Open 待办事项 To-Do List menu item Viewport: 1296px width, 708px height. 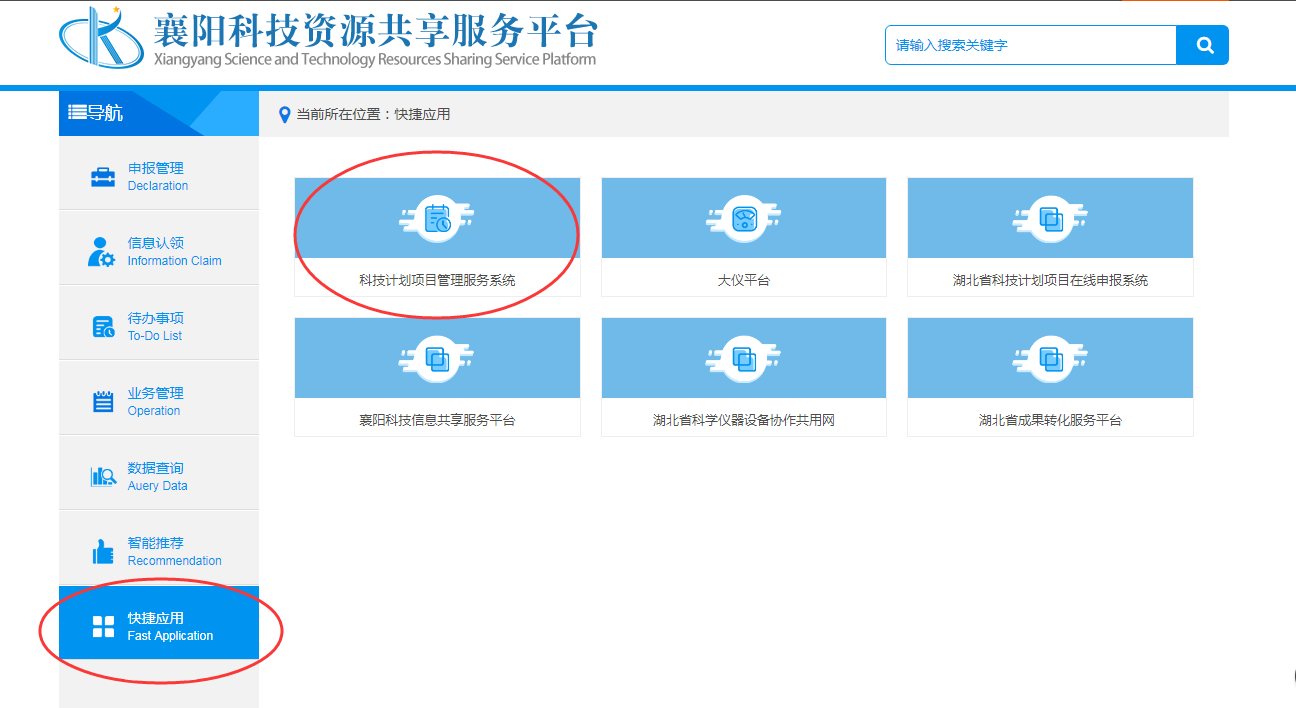tap(159, 323)
